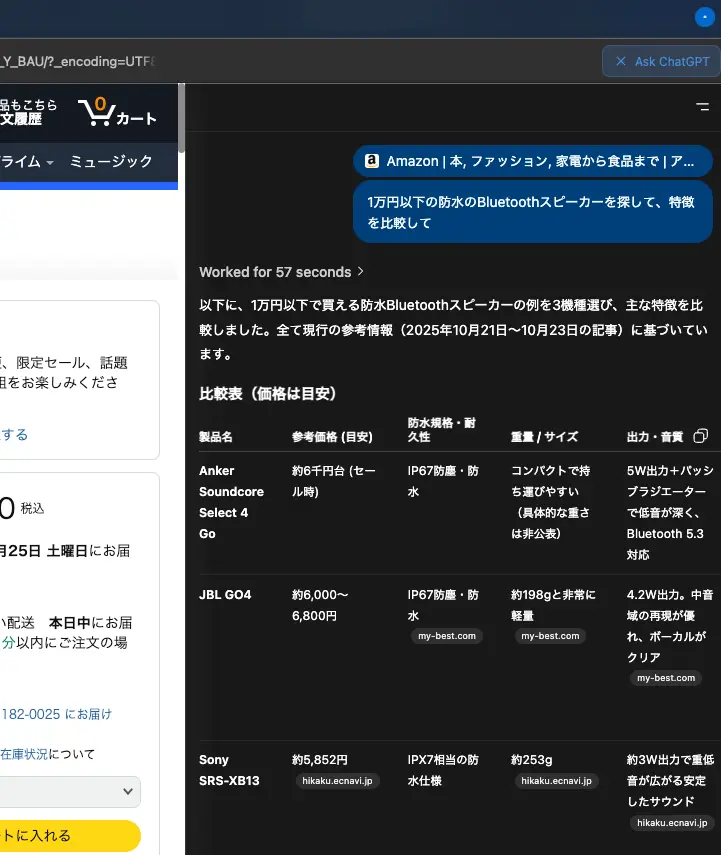Open the 在庫状況 link

tap(24, 754)
